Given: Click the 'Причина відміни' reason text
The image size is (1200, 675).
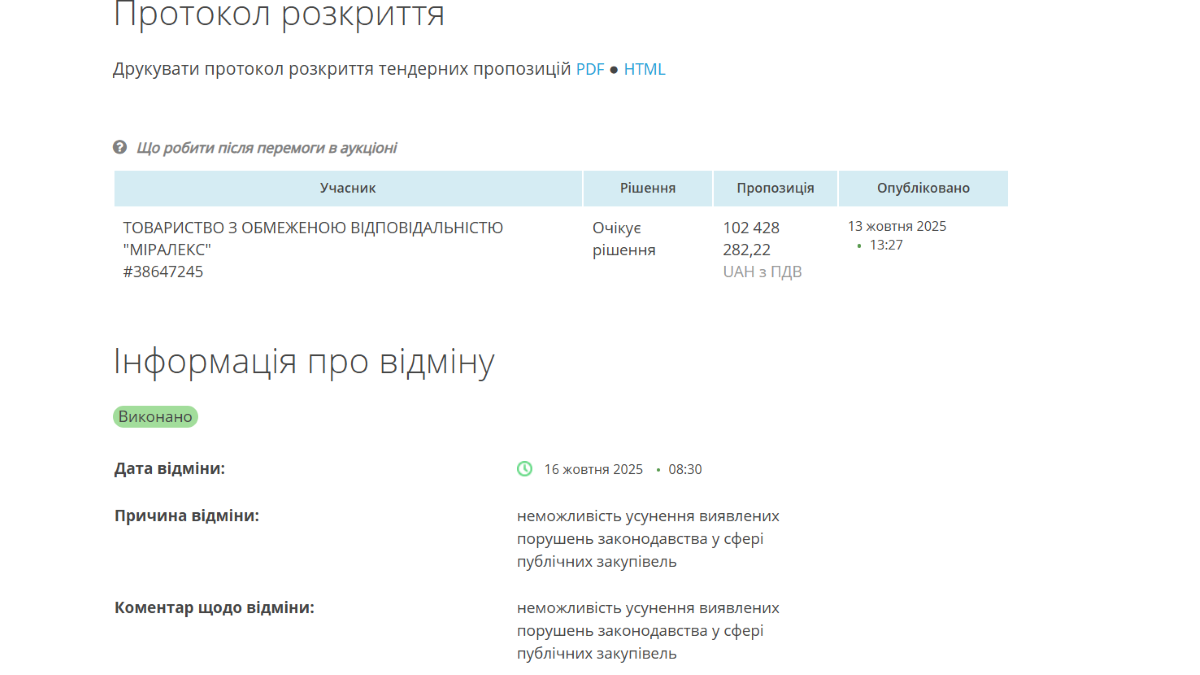Looking at the screenshot, I should 647,539.
